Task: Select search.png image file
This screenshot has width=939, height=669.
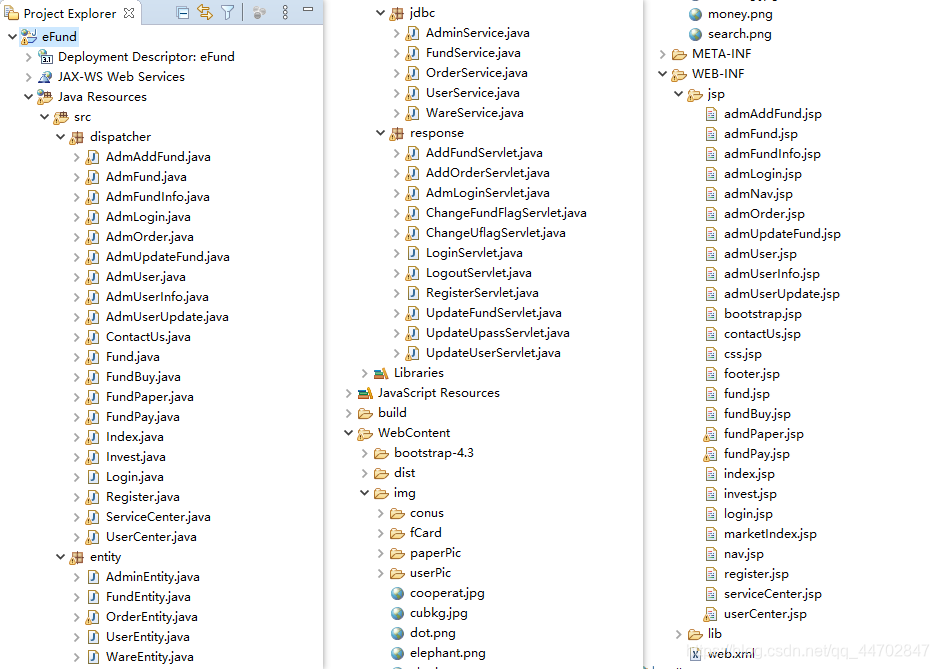Action: pyautogui.click(x=740, y=34)
